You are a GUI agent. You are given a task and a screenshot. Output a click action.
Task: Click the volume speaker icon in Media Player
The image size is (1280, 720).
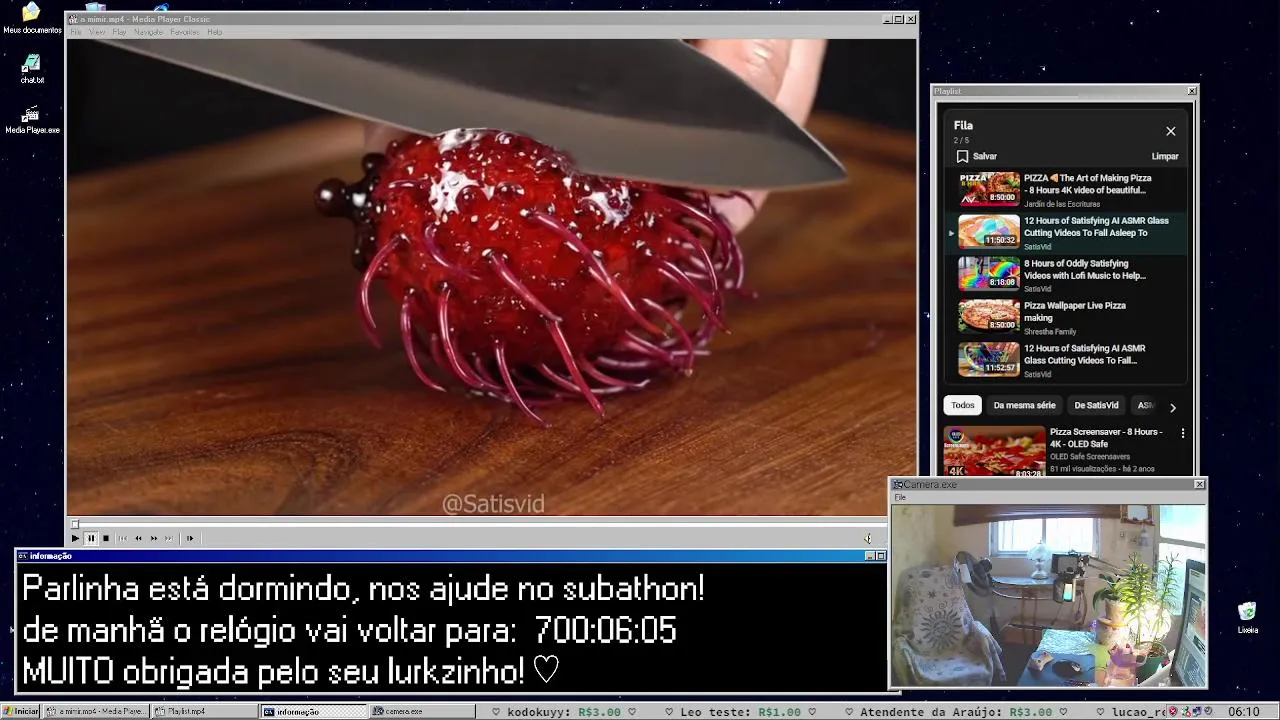click(x=868, y=538)
